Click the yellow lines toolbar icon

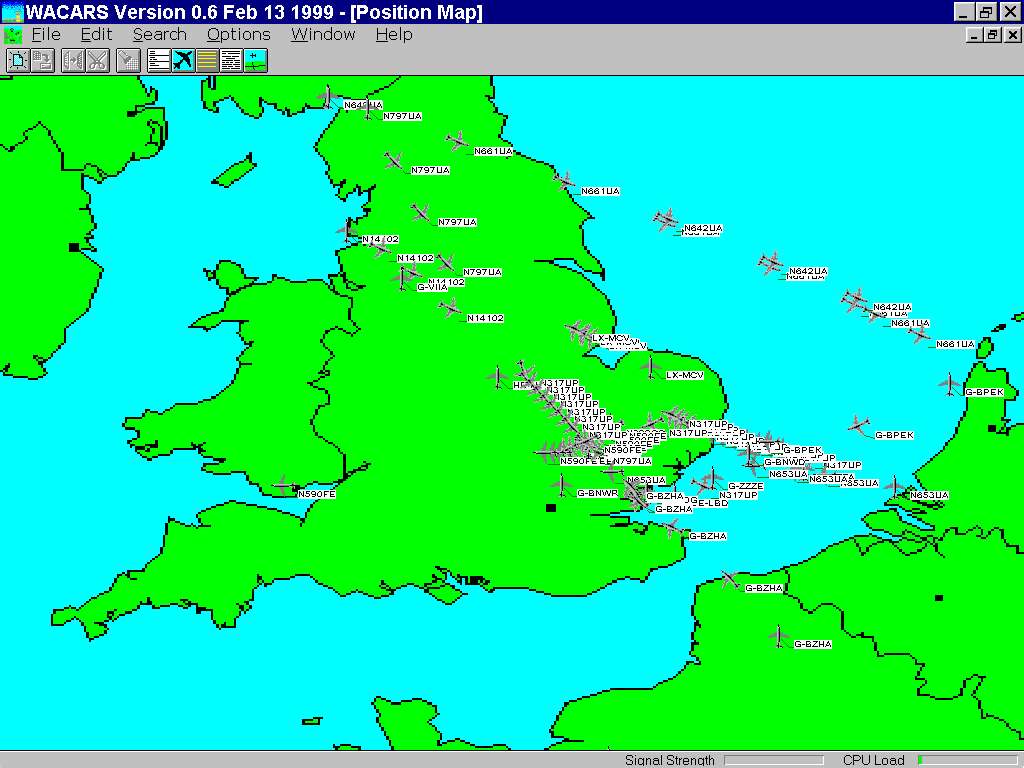[x=207, y=60]
